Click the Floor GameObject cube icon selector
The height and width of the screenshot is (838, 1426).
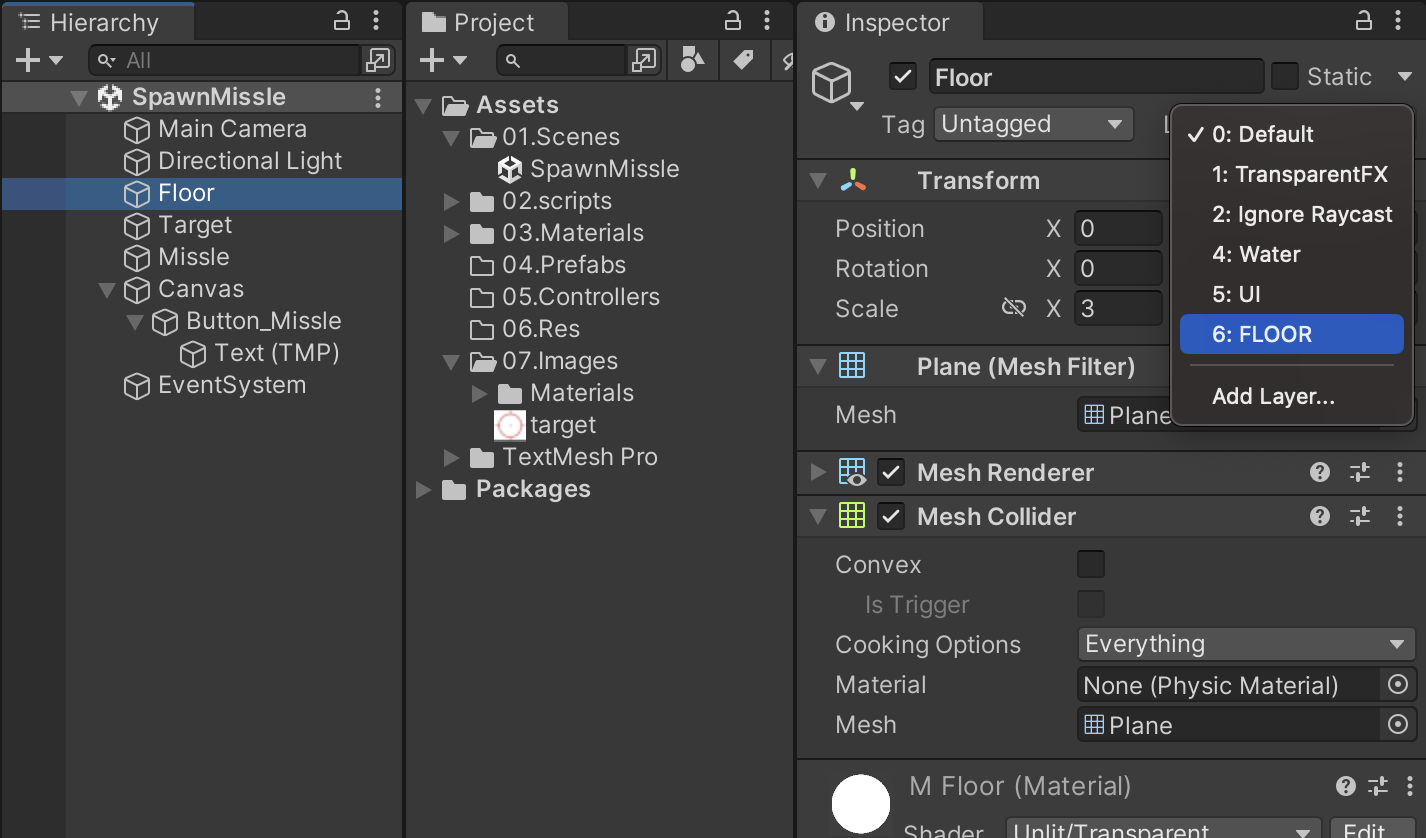(x=836, y=85)
